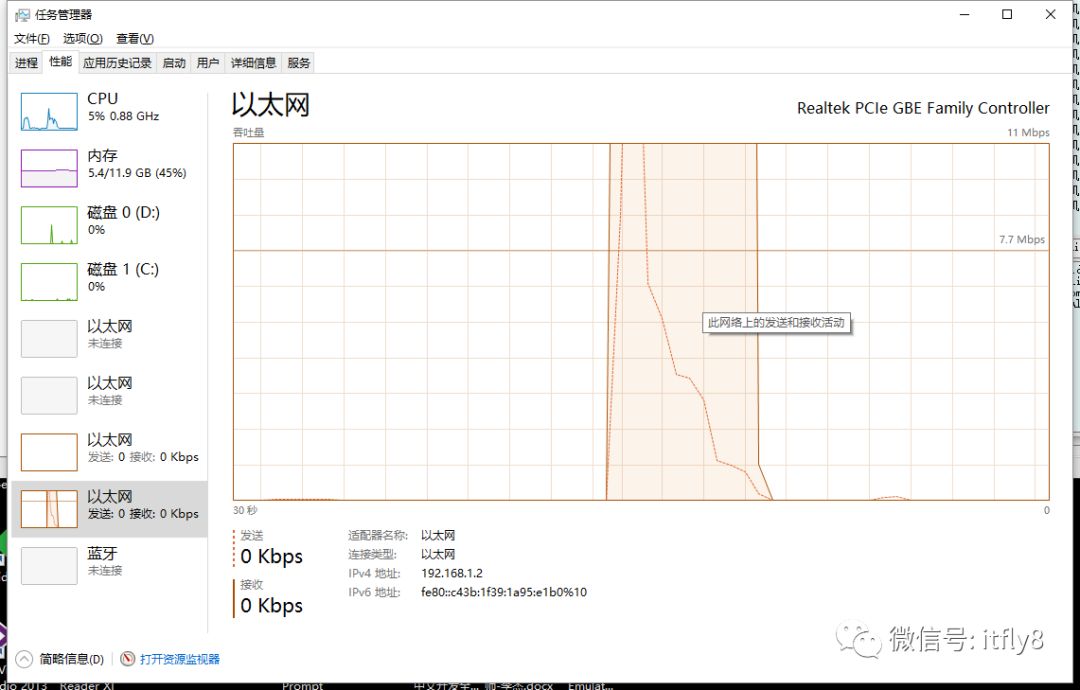Click the 简略信息(D) label

point(72,659)
